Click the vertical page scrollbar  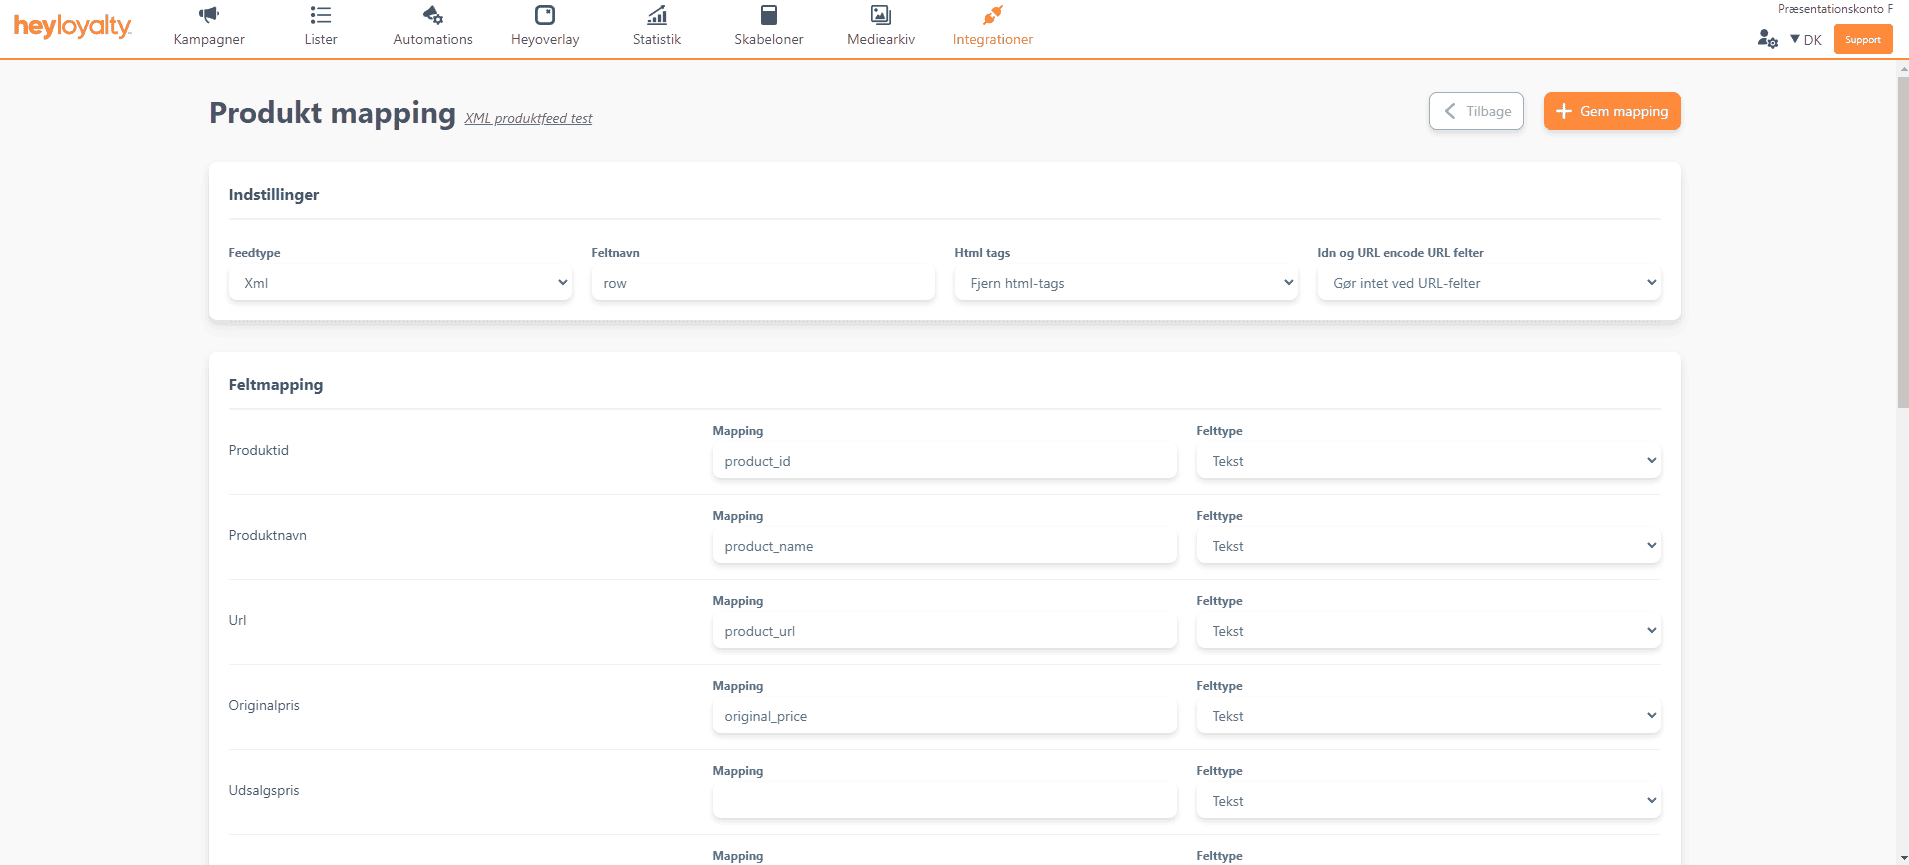(1902, 240)
